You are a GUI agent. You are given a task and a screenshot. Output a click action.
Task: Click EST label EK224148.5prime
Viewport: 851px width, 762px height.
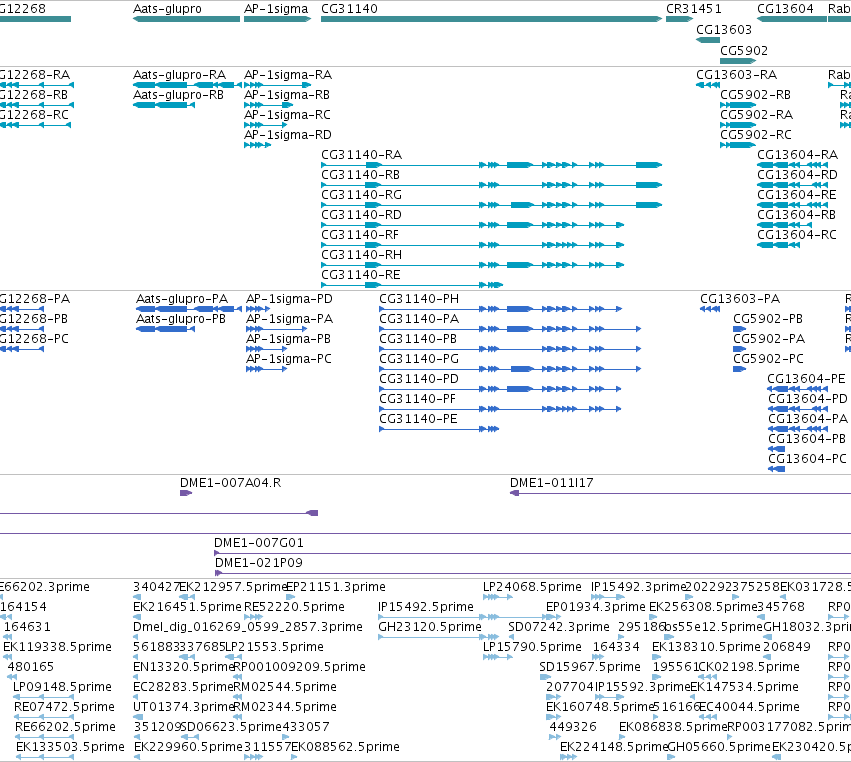coord(614,747)
